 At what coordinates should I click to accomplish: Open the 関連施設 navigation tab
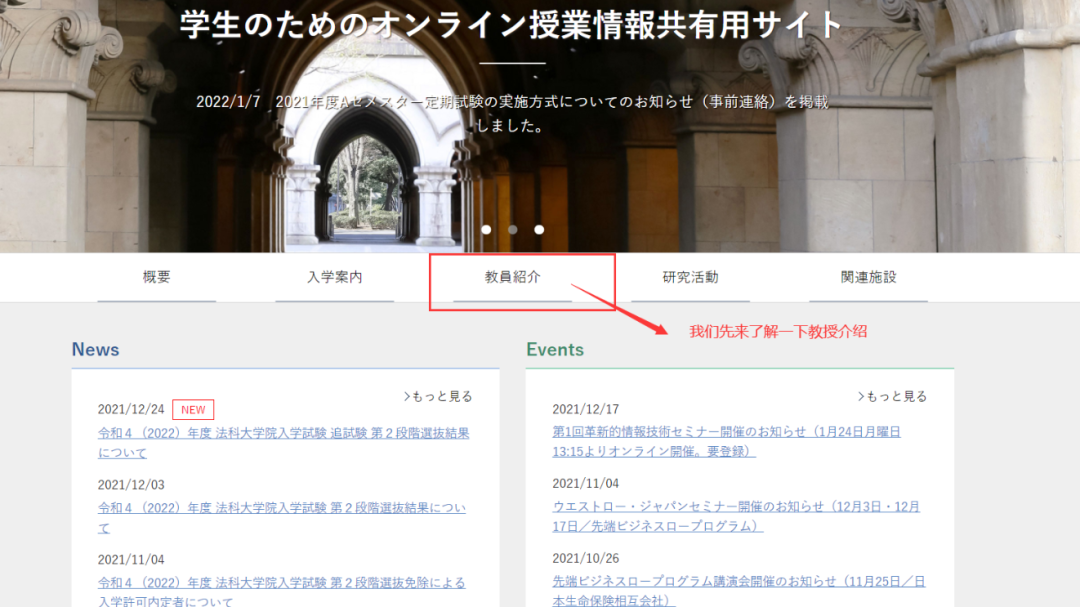[x=869, y=277]
